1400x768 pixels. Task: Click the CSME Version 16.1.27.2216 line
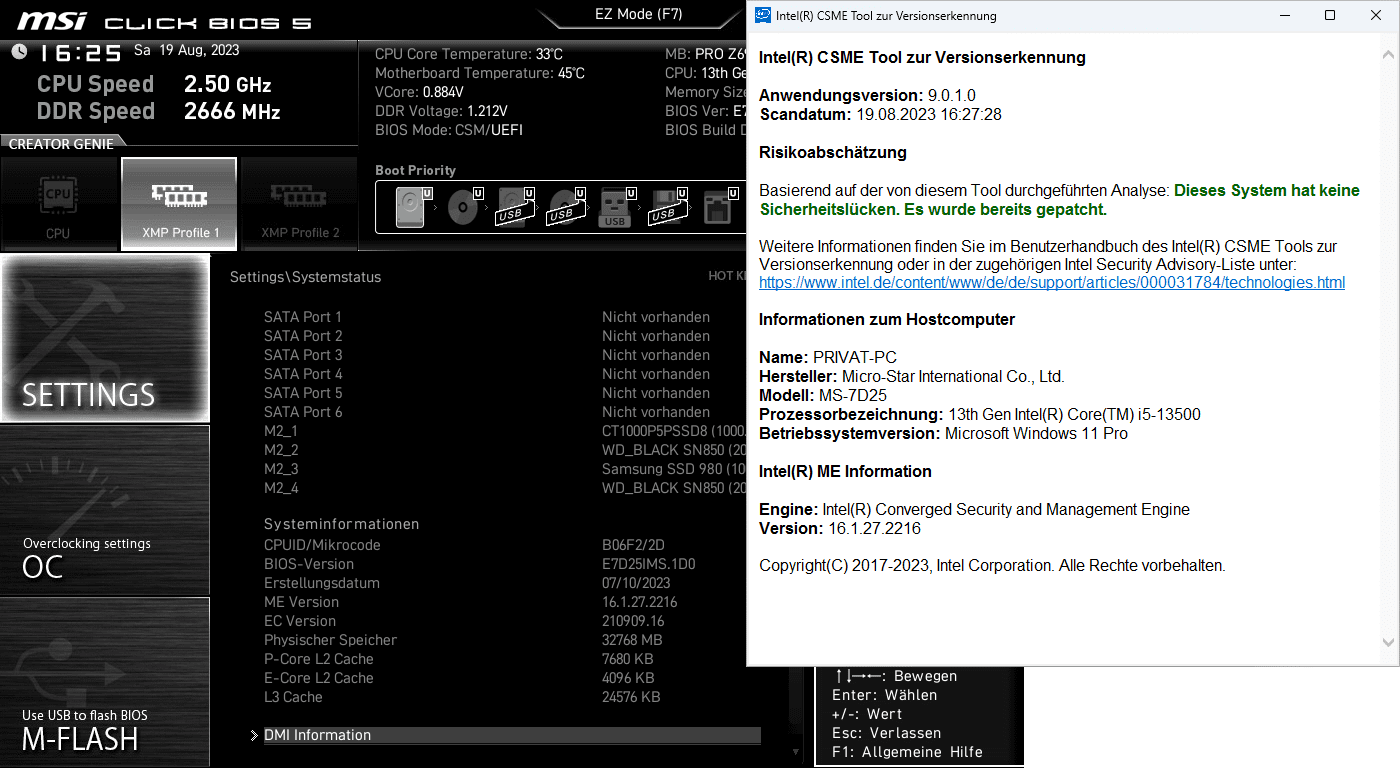pos(840,528)
